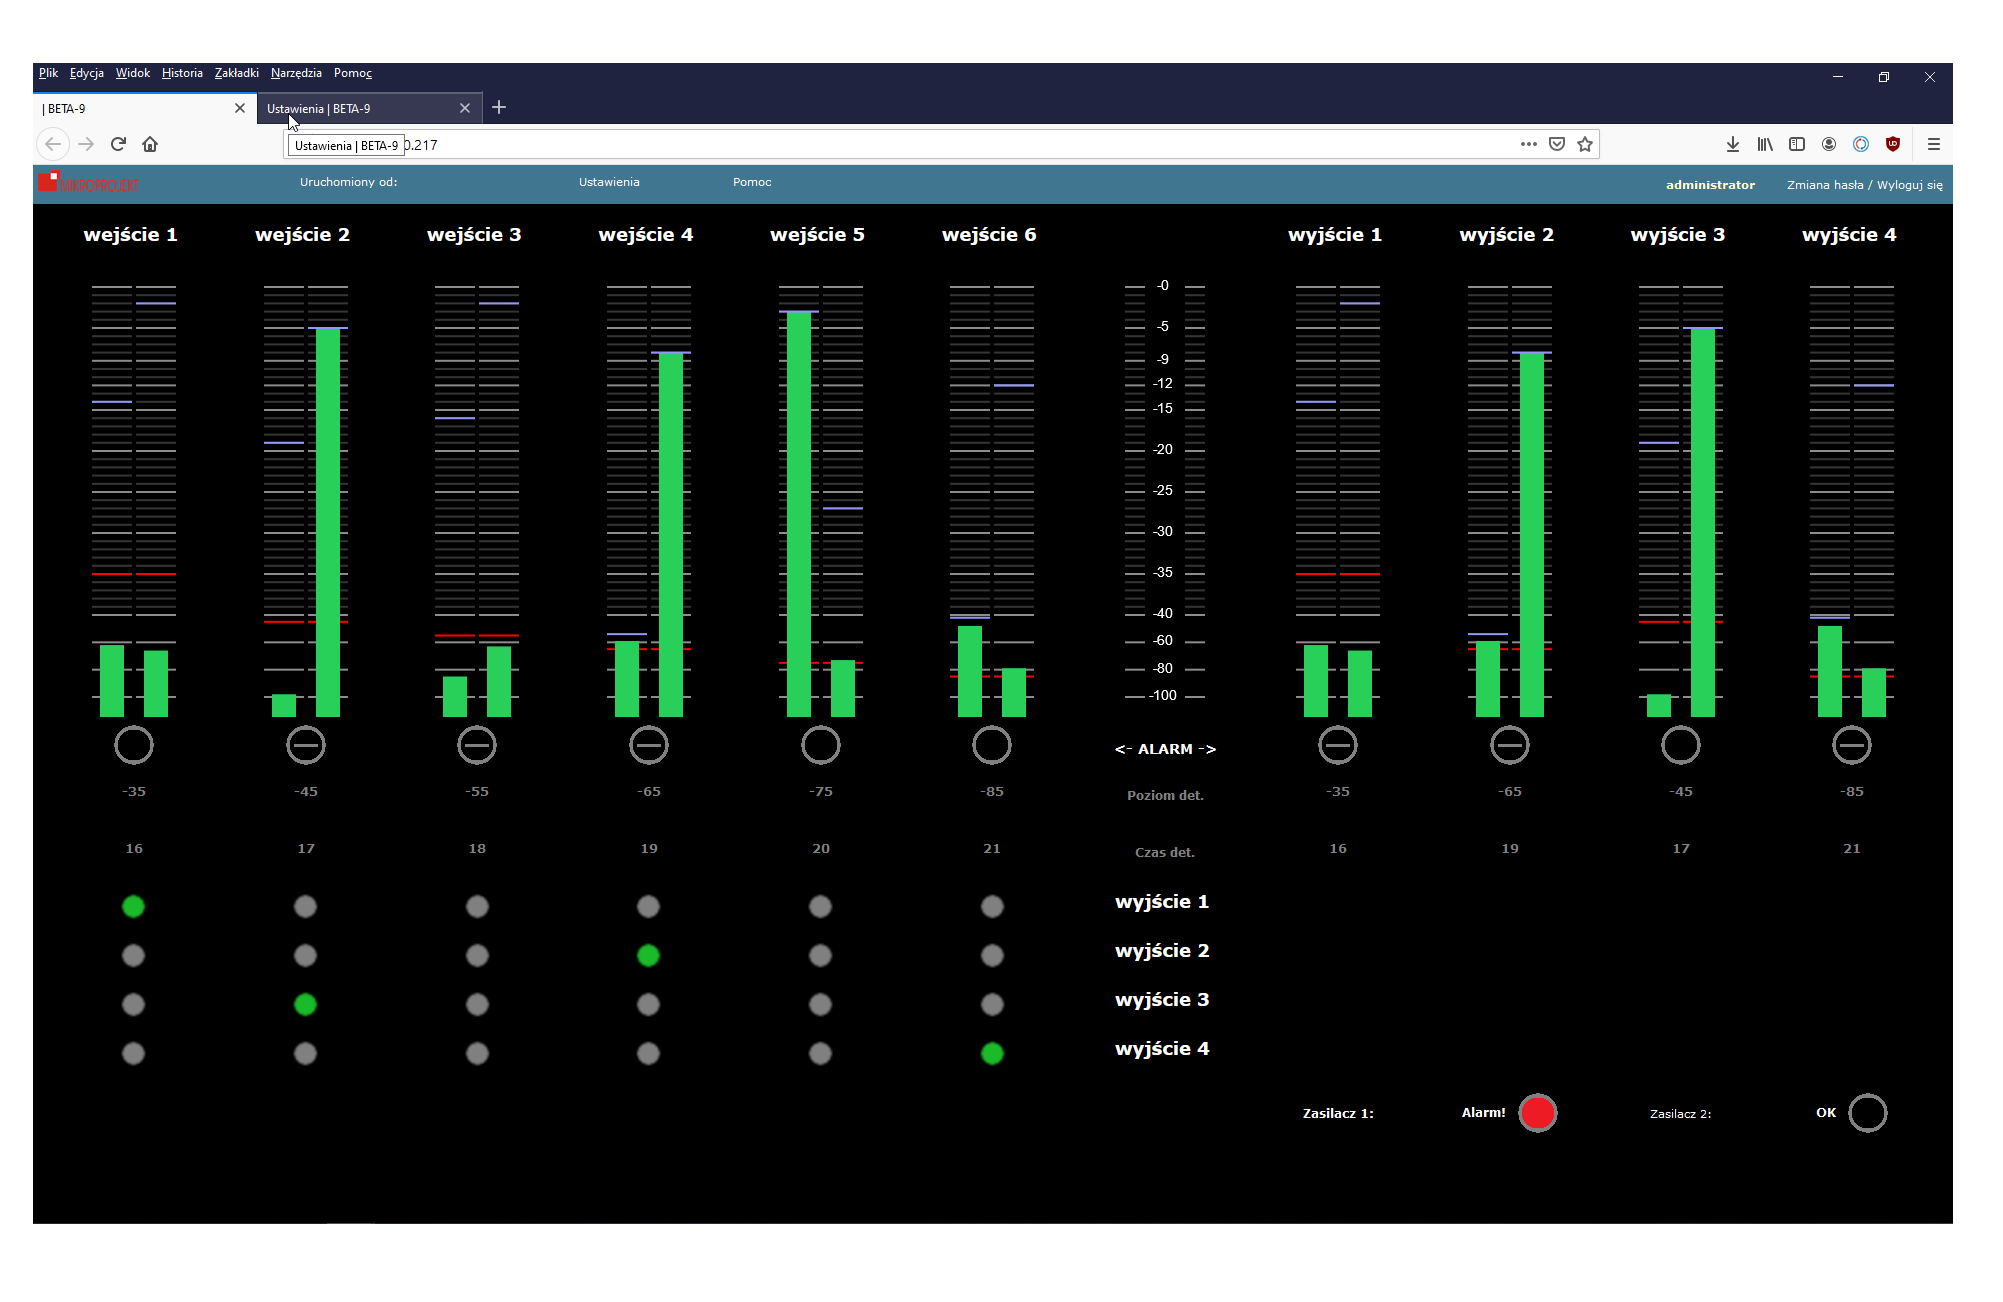Route wejście 3 to wyjście 1
Screen dimensions: 2003x1302
coord(477,906)
